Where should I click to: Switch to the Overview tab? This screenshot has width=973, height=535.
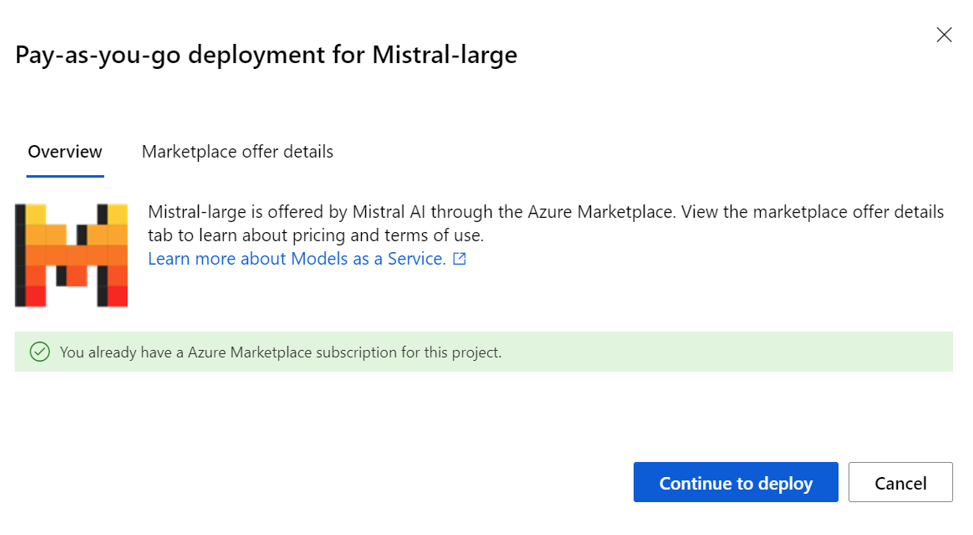65,152
